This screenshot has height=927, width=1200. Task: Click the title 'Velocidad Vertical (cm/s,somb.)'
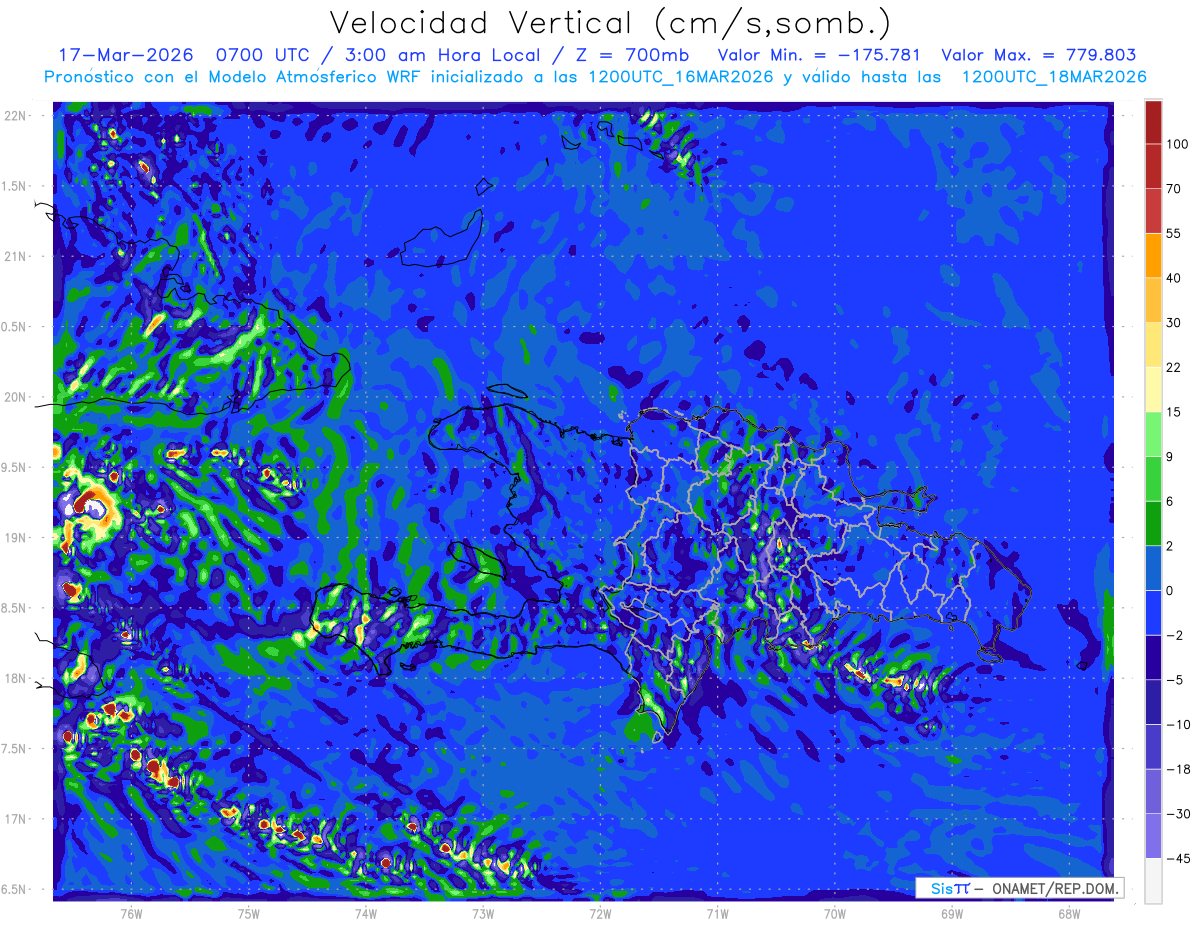(x=610, y=23)
